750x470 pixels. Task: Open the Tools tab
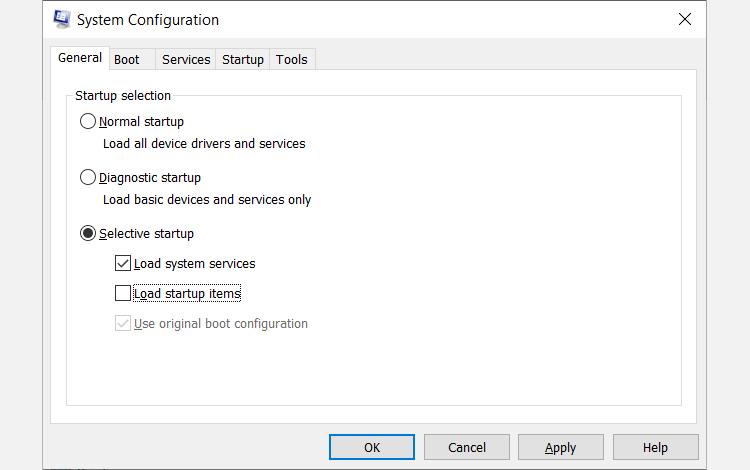tap(292, 59)
